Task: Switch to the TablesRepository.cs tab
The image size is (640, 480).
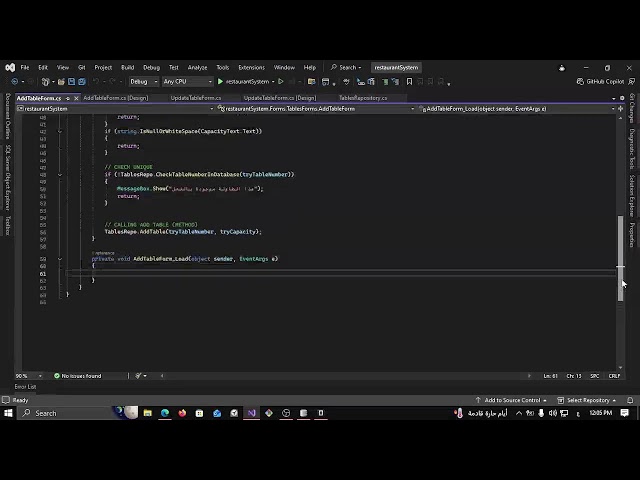Action: click(363, 98)
